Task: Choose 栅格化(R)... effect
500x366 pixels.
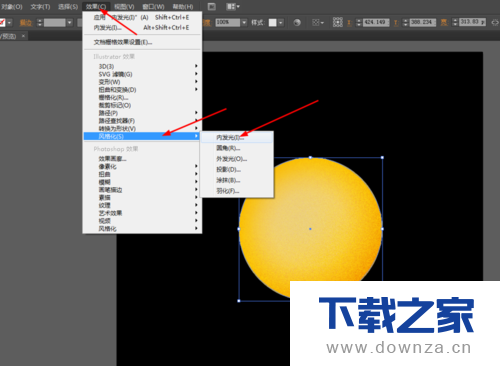Action: tap(142, 97)
